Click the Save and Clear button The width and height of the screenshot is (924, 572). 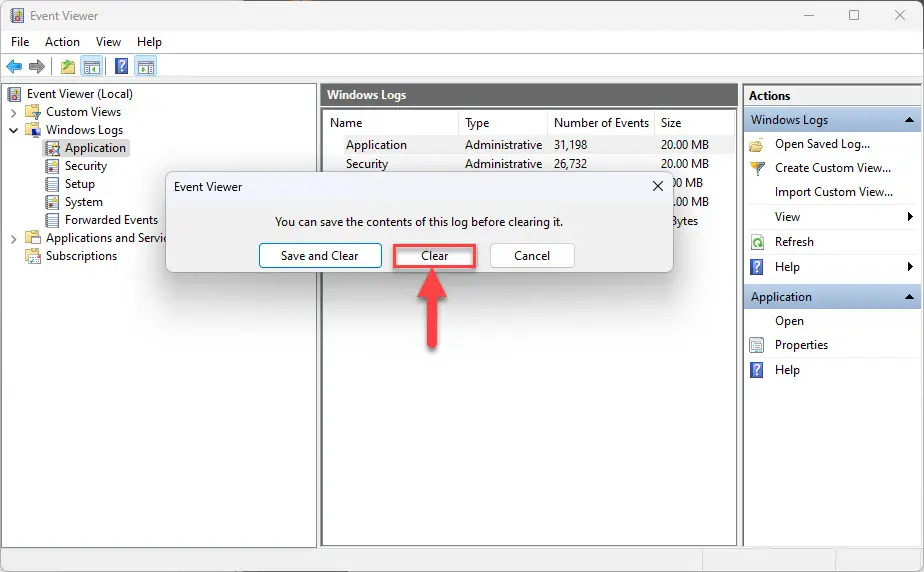pyautogui.click(x=320, y=256)
